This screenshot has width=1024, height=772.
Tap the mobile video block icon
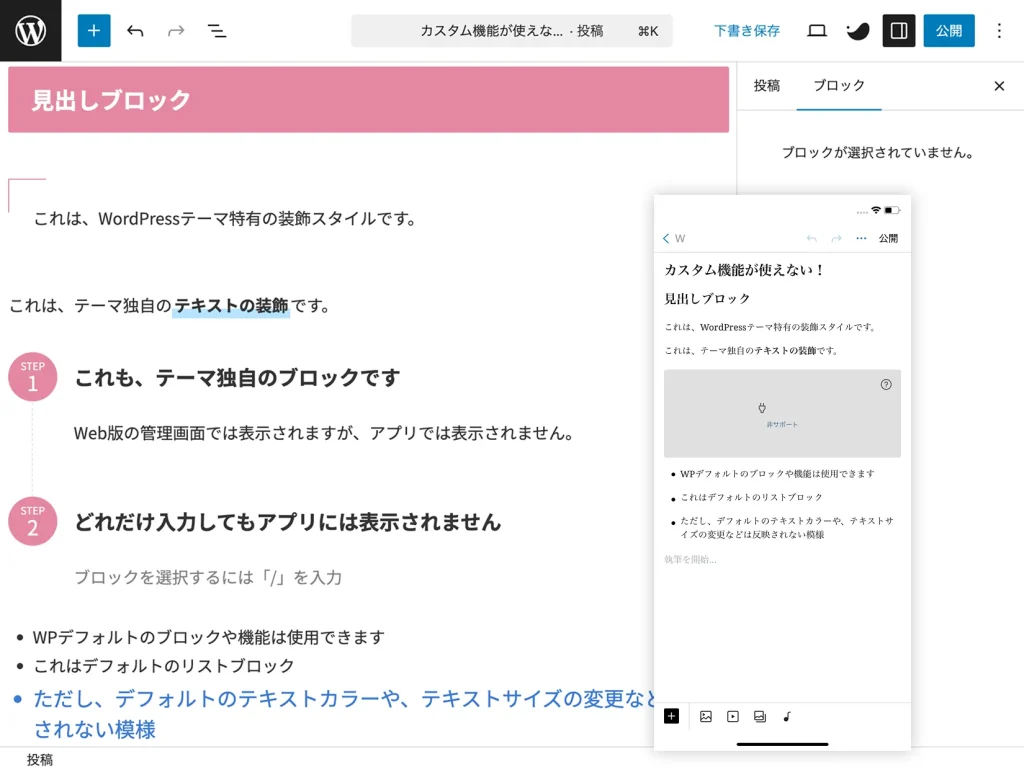pyautogui.click(x=733, y=716)
